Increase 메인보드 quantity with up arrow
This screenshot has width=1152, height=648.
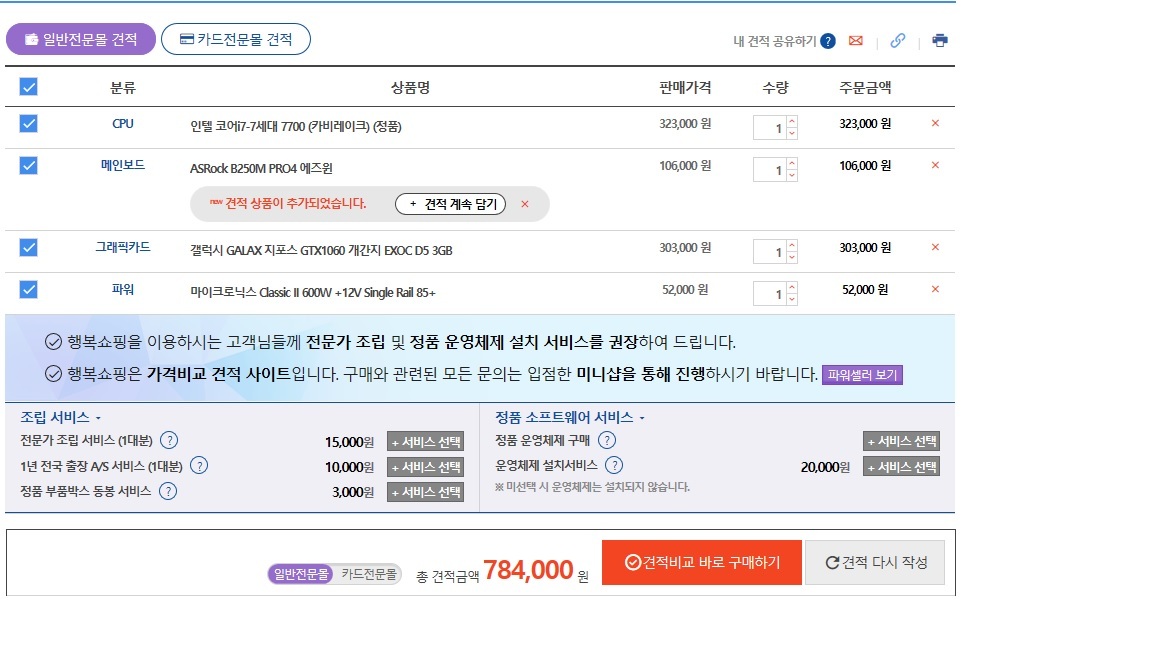point(792,164)
